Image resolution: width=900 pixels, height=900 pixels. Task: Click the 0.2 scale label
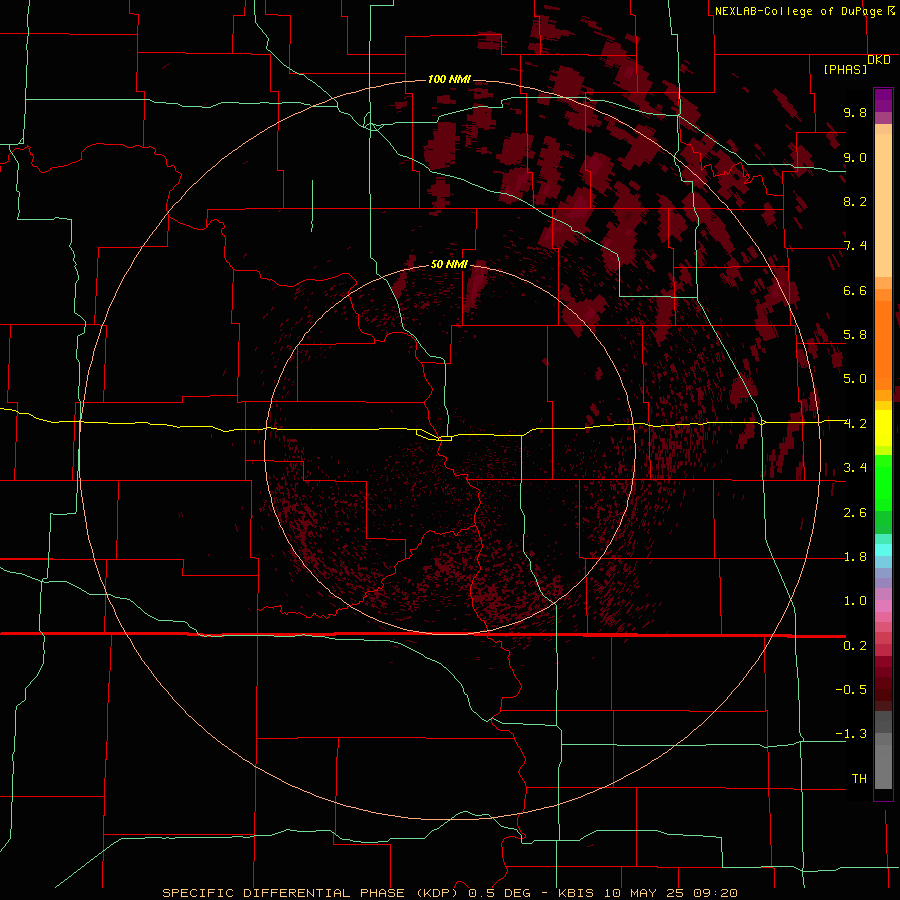855,646
